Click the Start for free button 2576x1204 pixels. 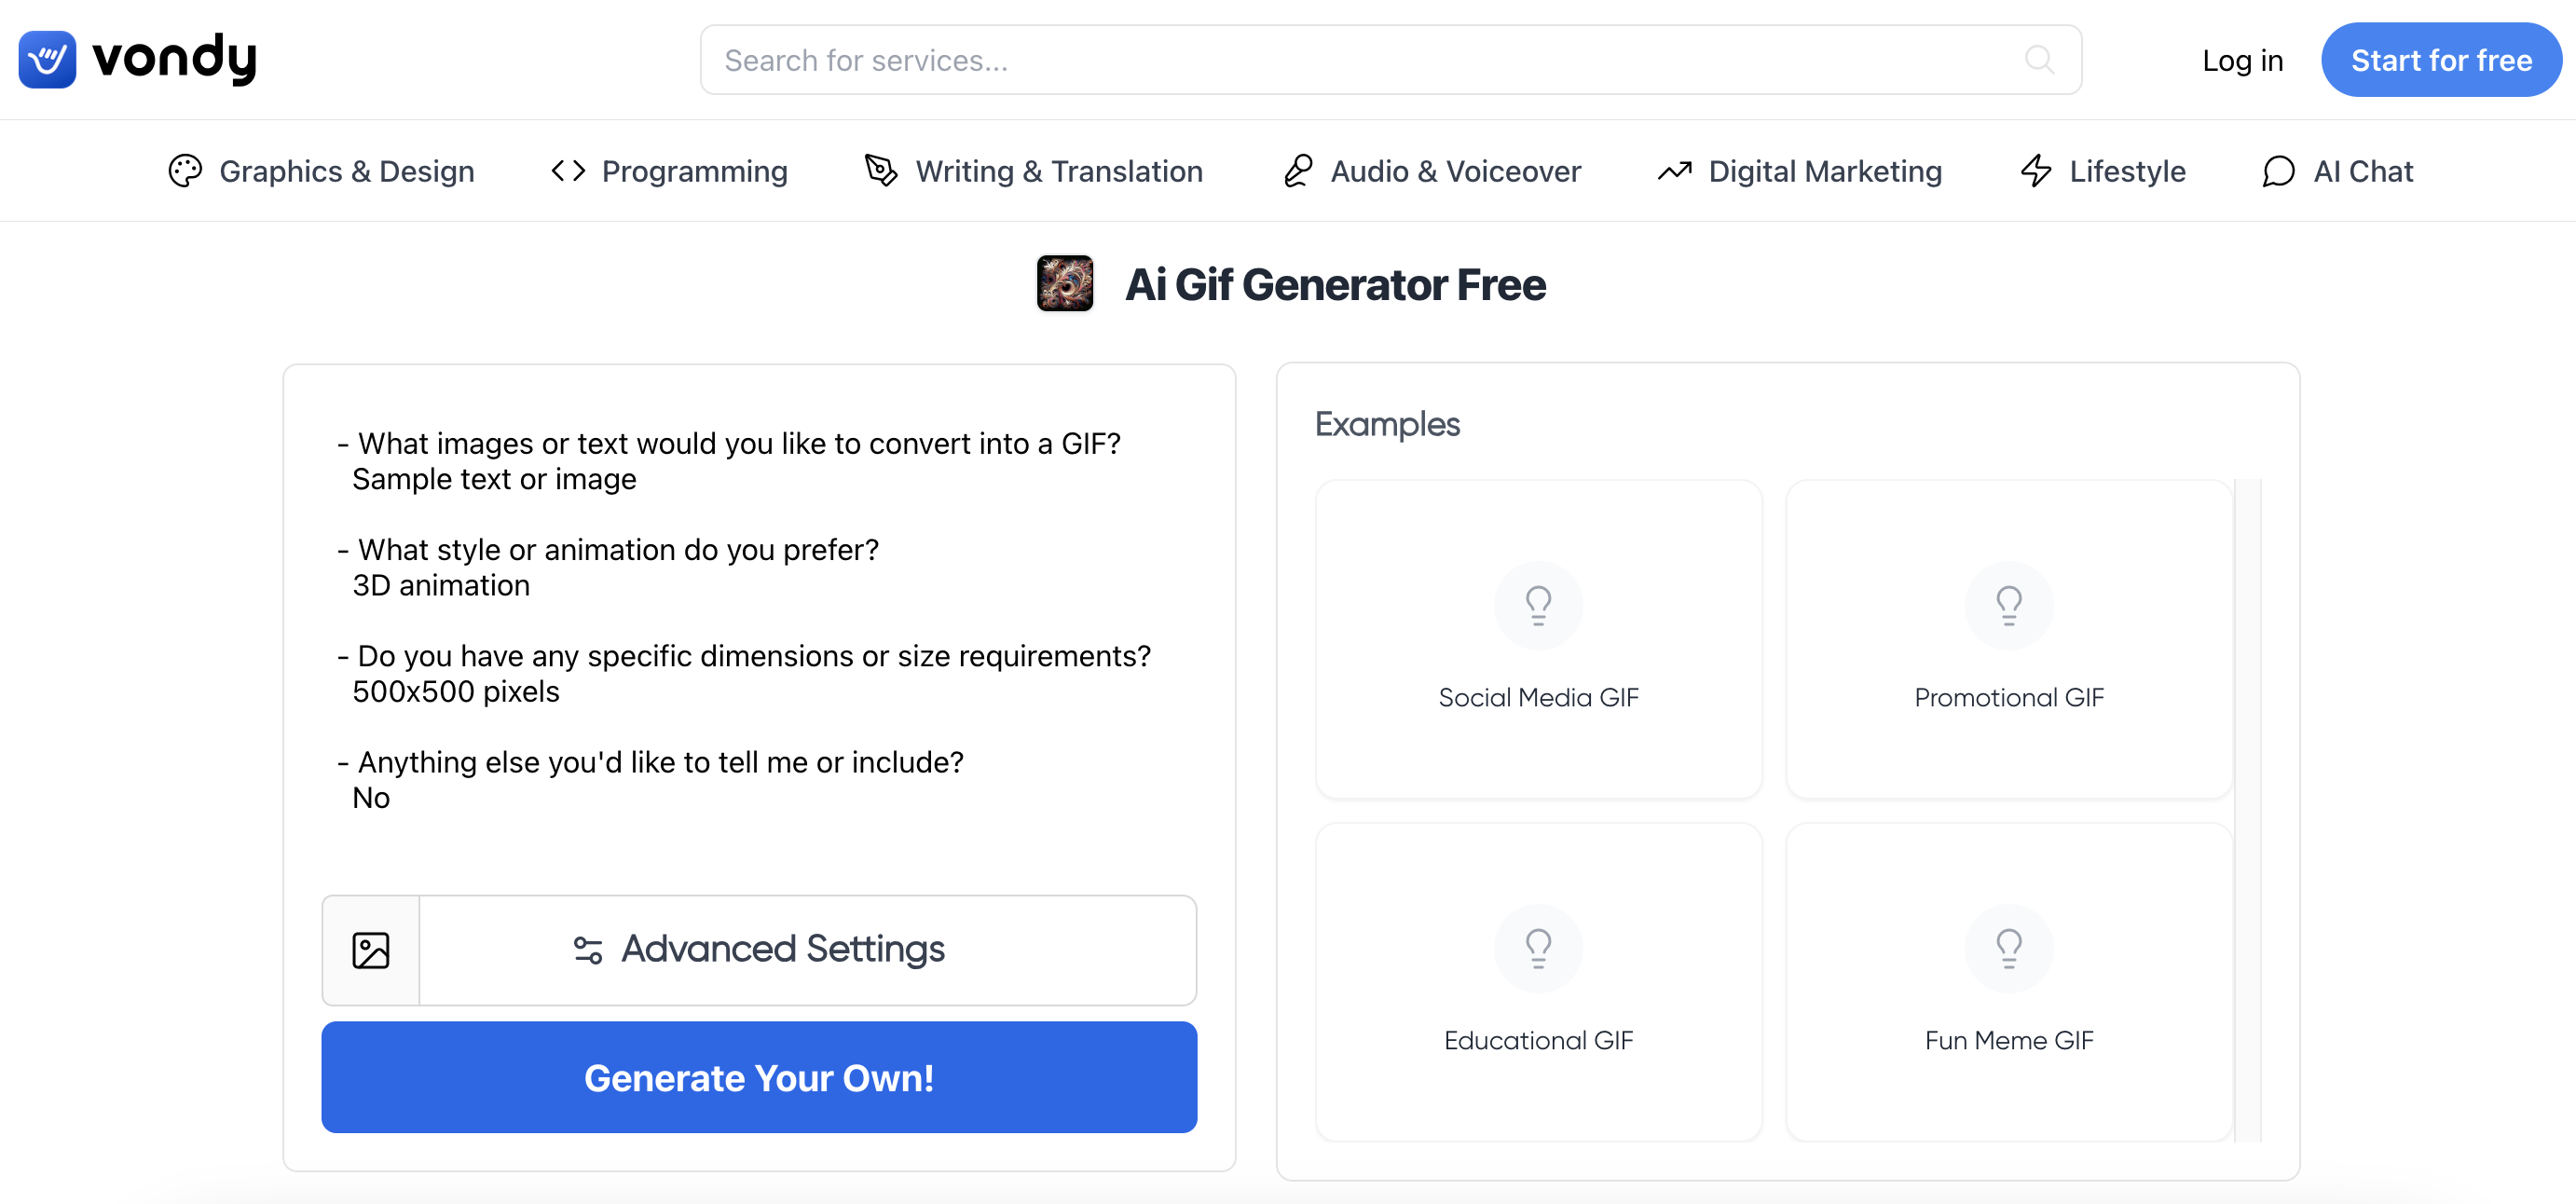2440,59
